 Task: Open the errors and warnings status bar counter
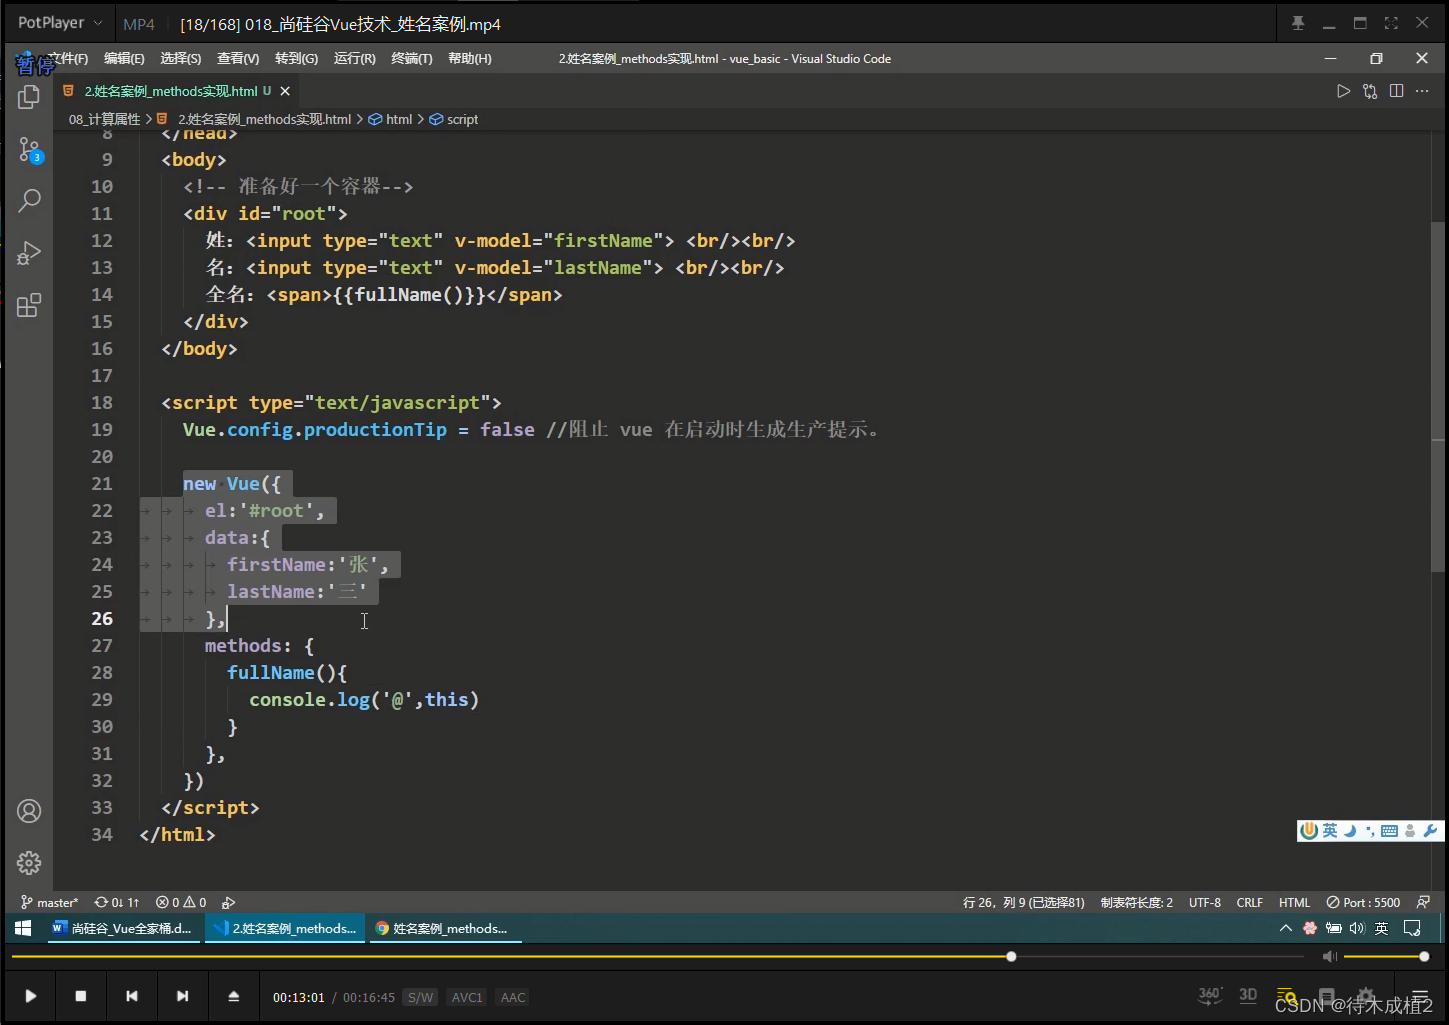coord(181,902)
